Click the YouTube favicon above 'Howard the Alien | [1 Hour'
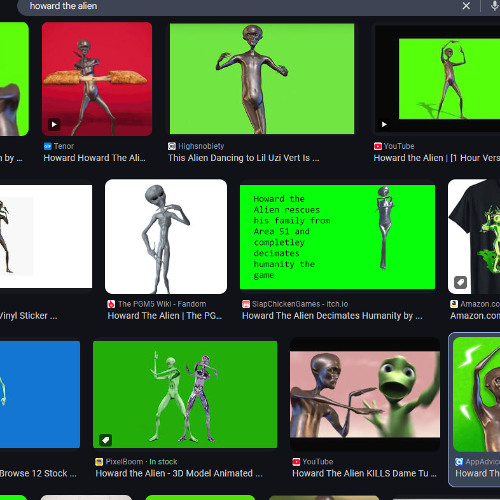Image resolution: width=500 pixels, height=500 pixels. point(378,146)
